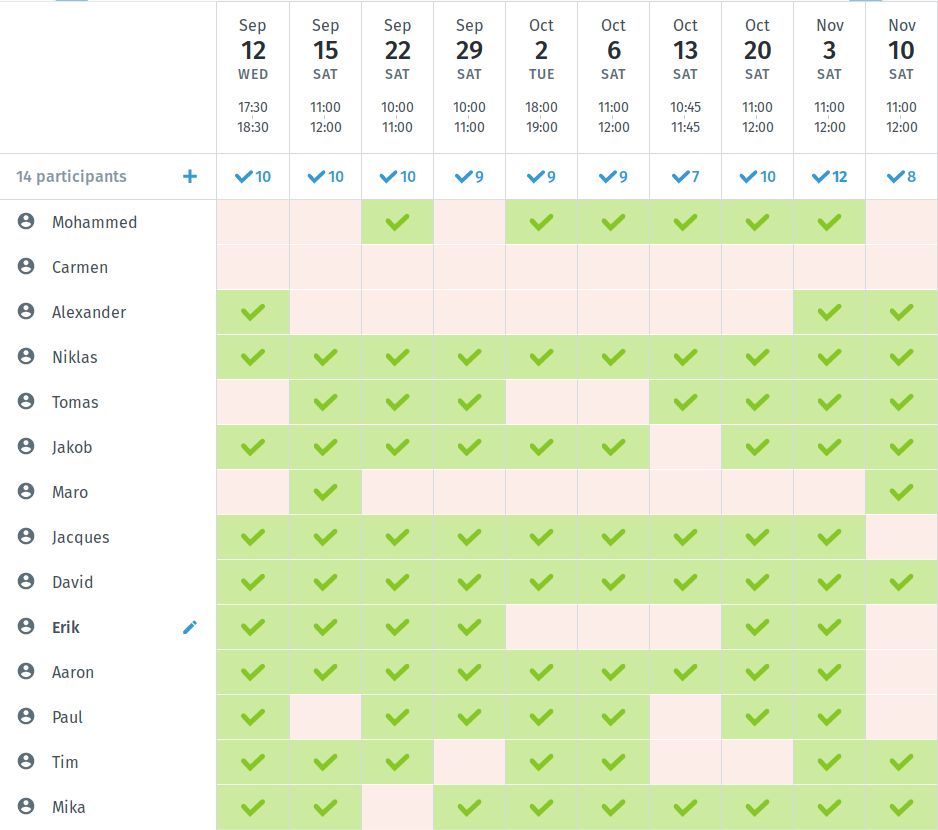Screen dimensions: 938x830
Task: Toggle Erik's Oct 2 availability cell
Action: coord(541,627)
